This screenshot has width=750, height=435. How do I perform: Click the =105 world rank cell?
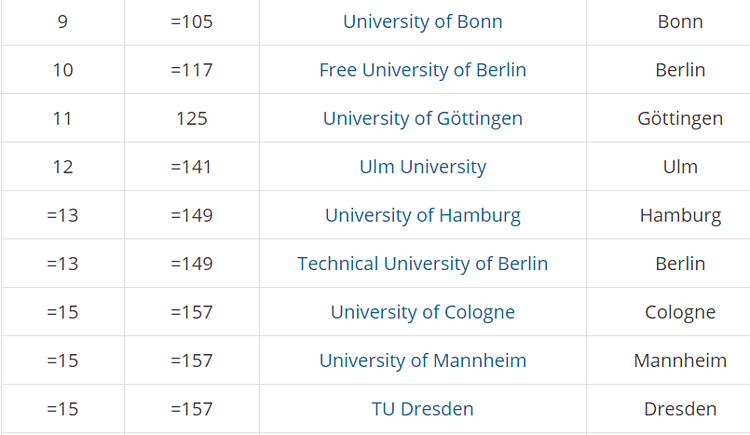point(191,21)
